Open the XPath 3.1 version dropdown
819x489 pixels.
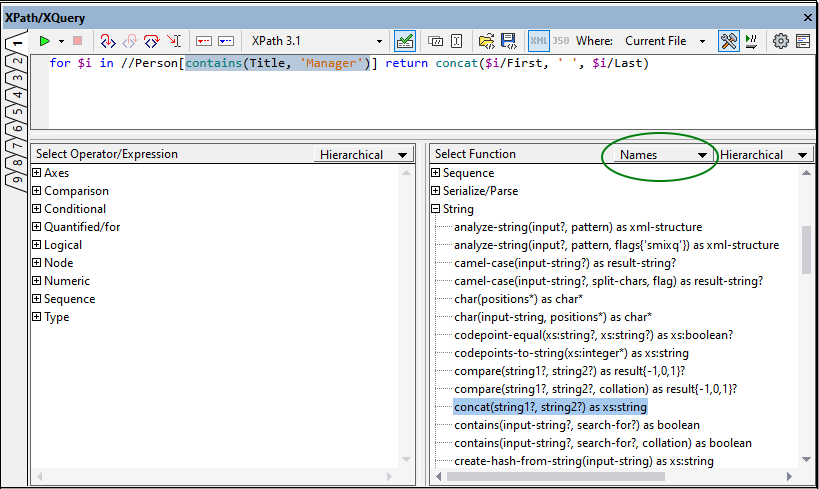[x=316, y=41]
